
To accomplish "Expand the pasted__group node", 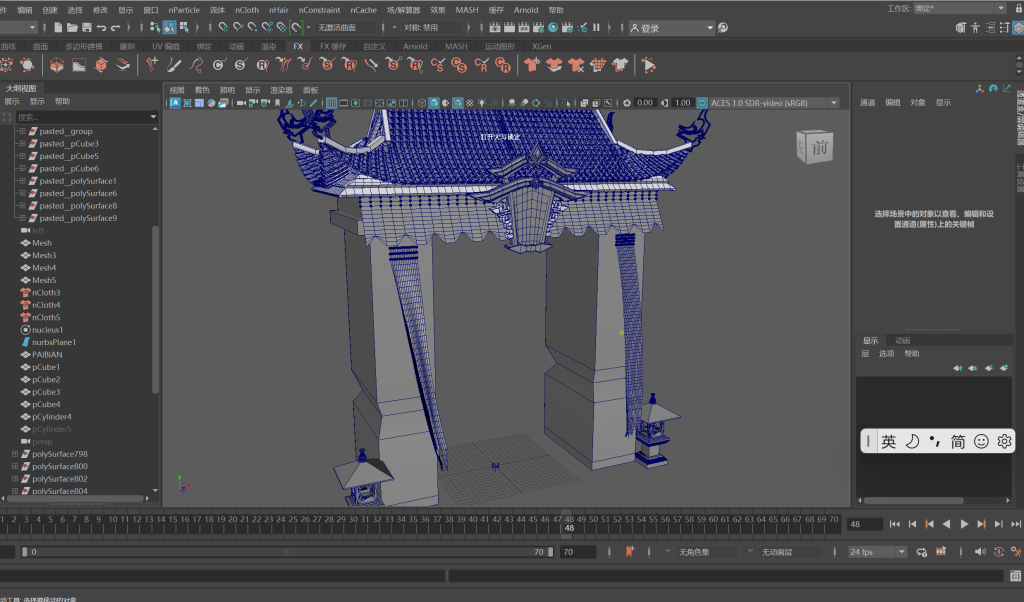I will [x=22, y=131].
